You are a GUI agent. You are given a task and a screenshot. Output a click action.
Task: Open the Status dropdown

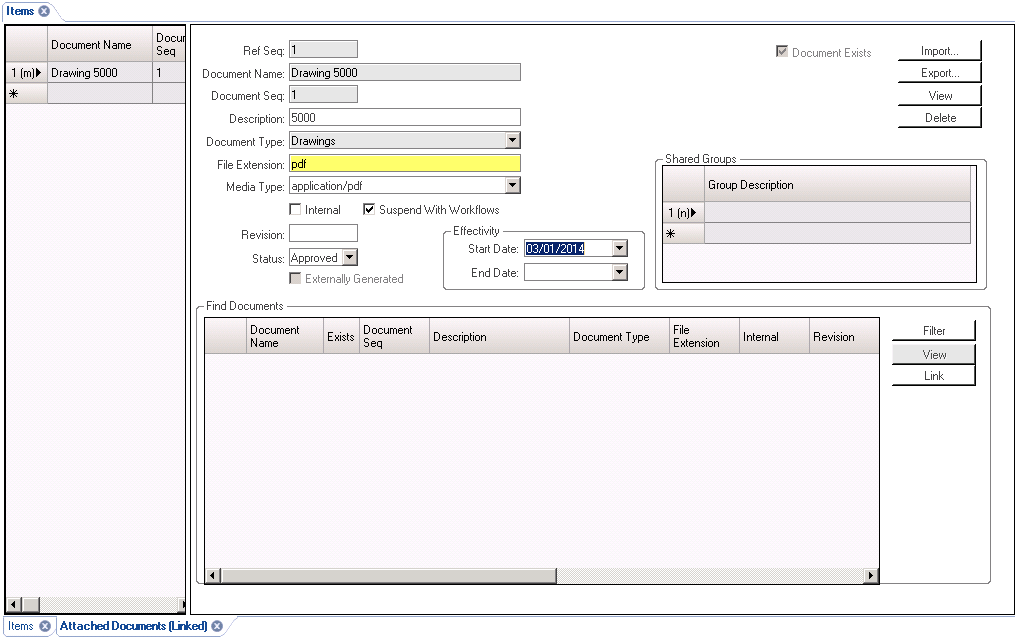(x=349, y=258)
